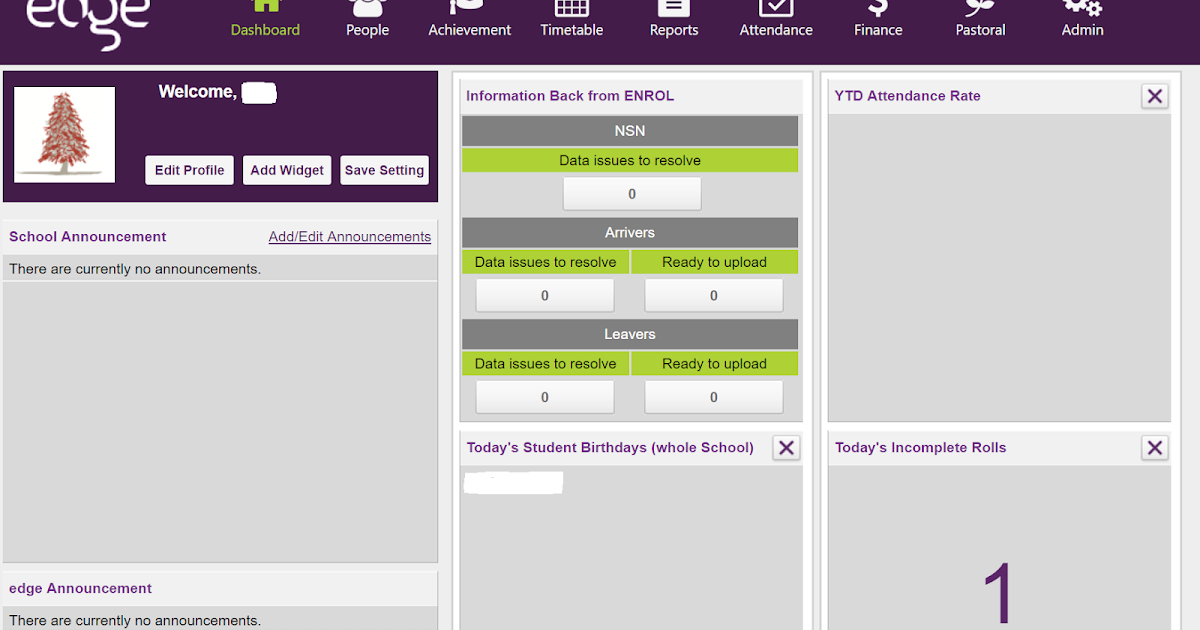Remove the Today's Incomplete Rolls widget

[x=1155, y=448]
